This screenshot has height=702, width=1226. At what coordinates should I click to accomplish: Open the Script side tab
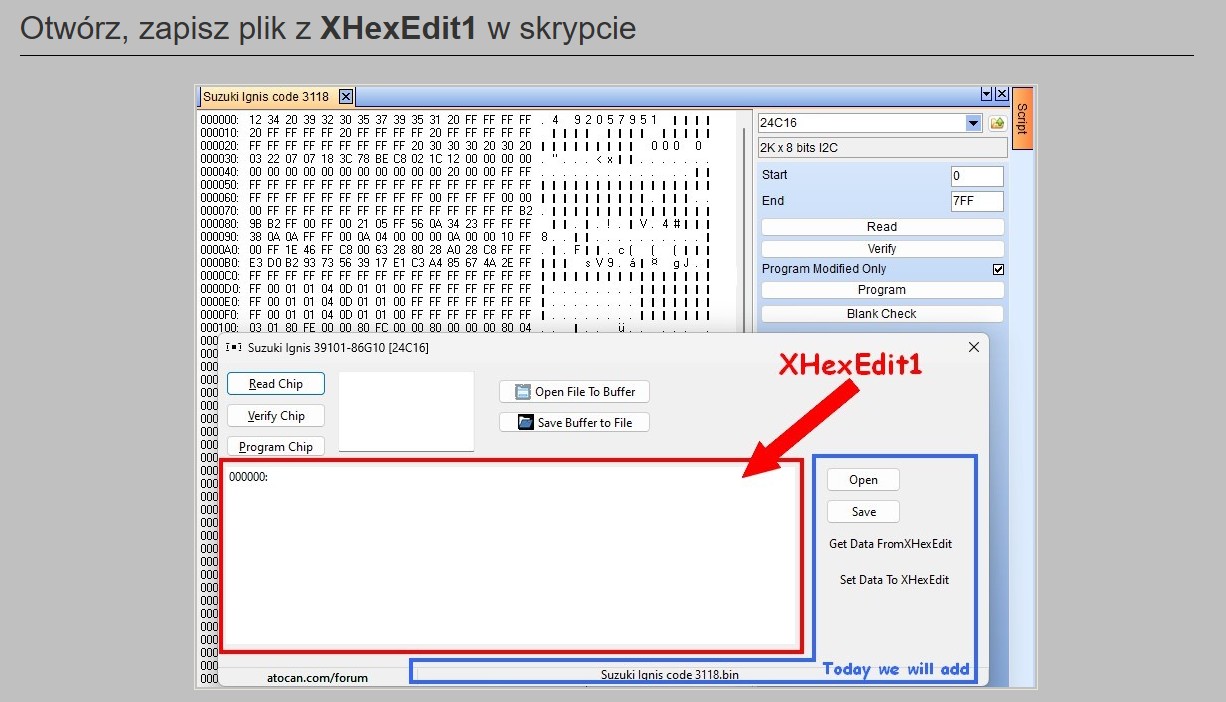click(x=1021, y=118)
